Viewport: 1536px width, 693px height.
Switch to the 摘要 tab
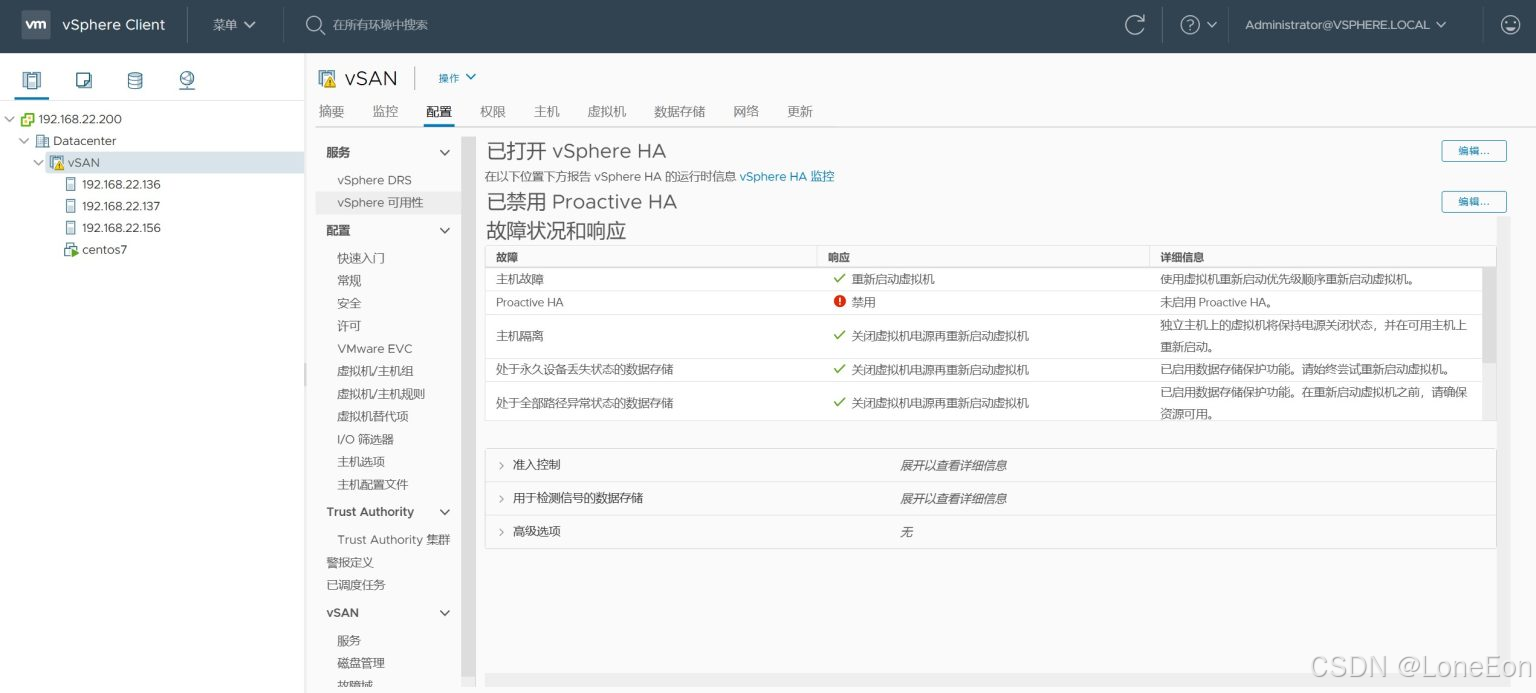point(331,111)
